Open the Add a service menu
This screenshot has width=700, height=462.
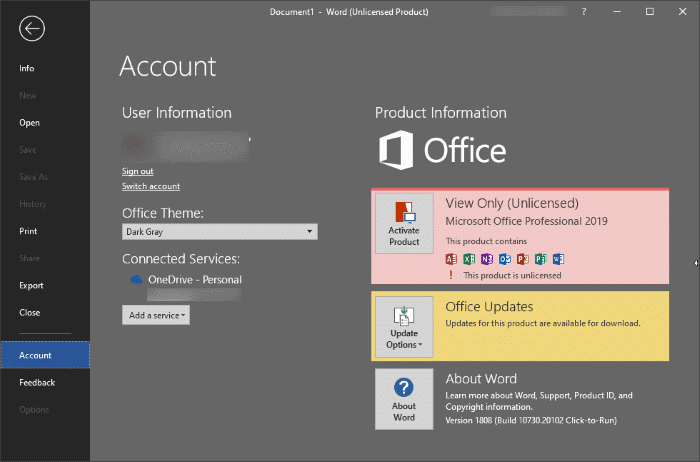pyautogui.click(x=156, y=315)
